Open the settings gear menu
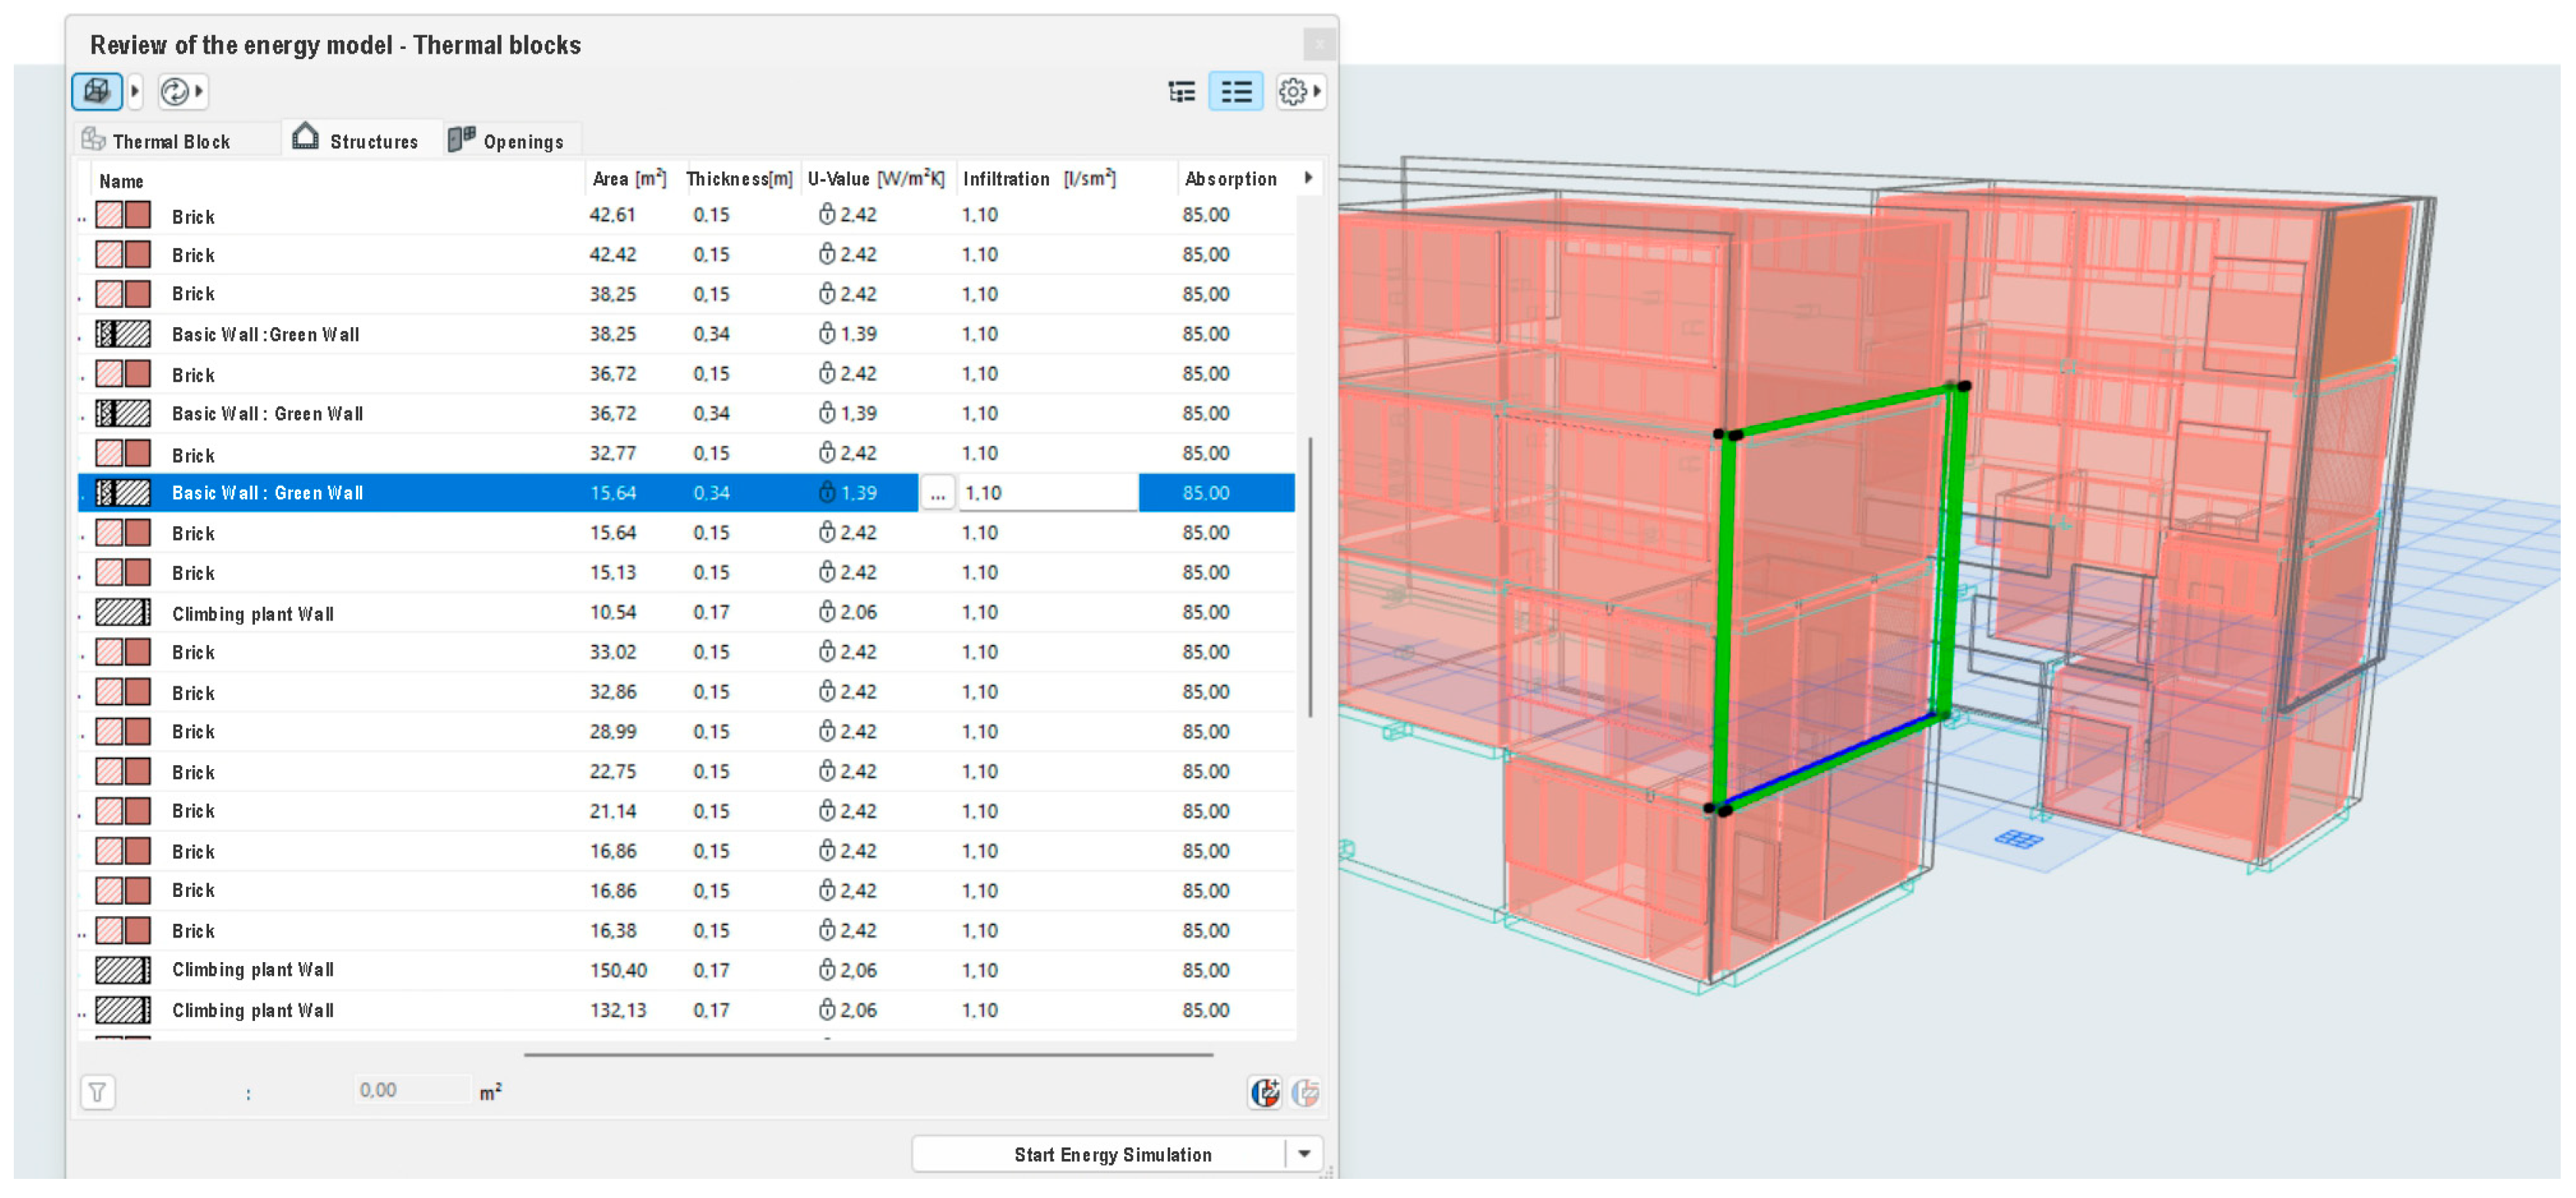Image resolution: width=2576 pixels, height=1198 pixels. pyautogui.click(x=1292, y=92)
